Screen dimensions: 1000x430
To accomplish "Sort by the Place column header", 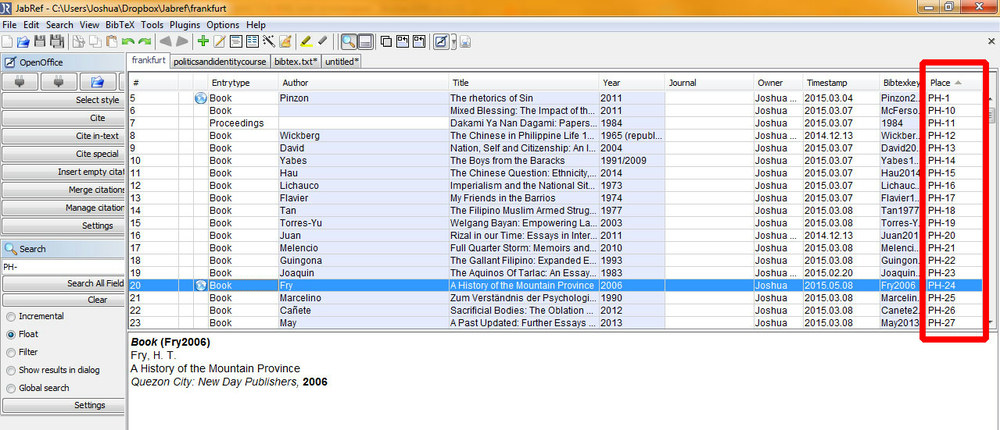I will (x=940, y=82).
